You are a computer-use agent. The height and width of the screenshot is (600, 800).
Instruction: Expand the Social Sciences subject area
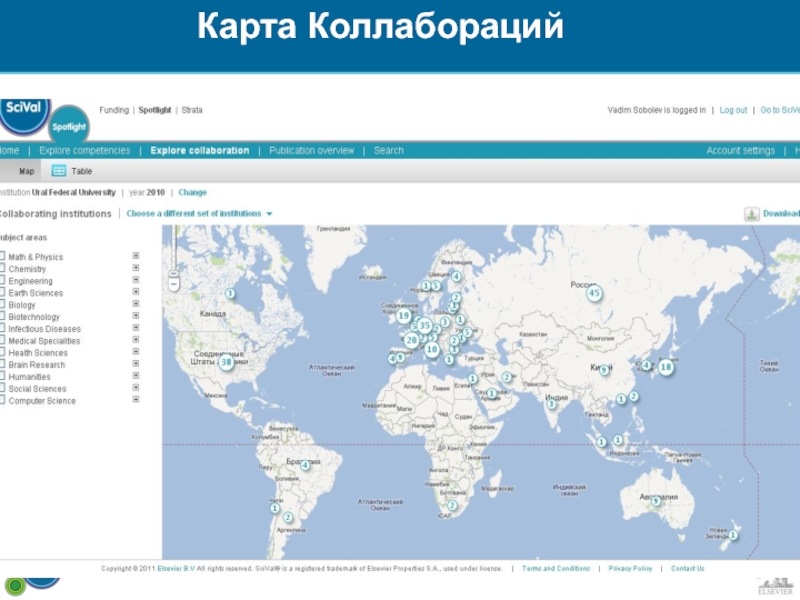click(136, 388)
